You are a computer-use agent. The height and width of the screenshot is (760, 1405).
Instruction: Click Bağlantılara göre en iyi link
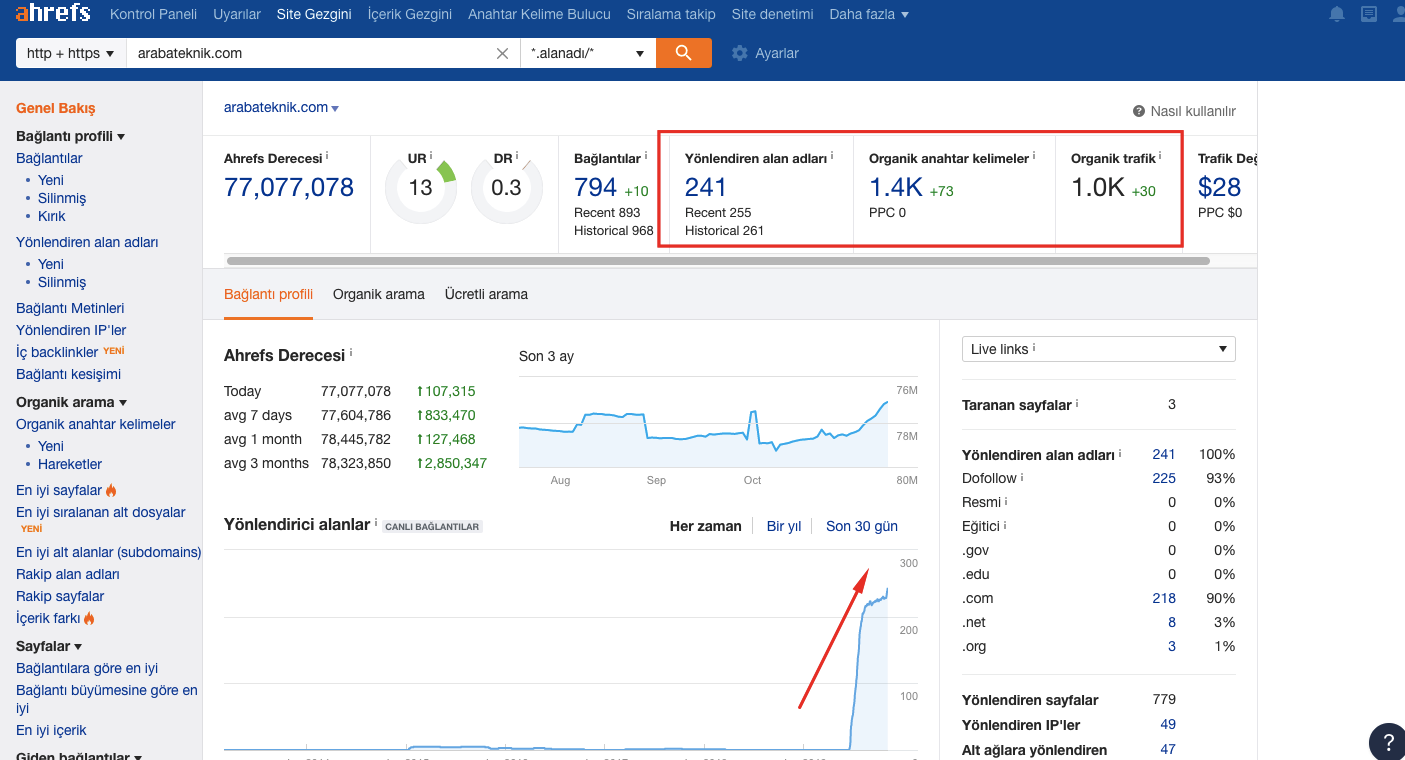87,668
